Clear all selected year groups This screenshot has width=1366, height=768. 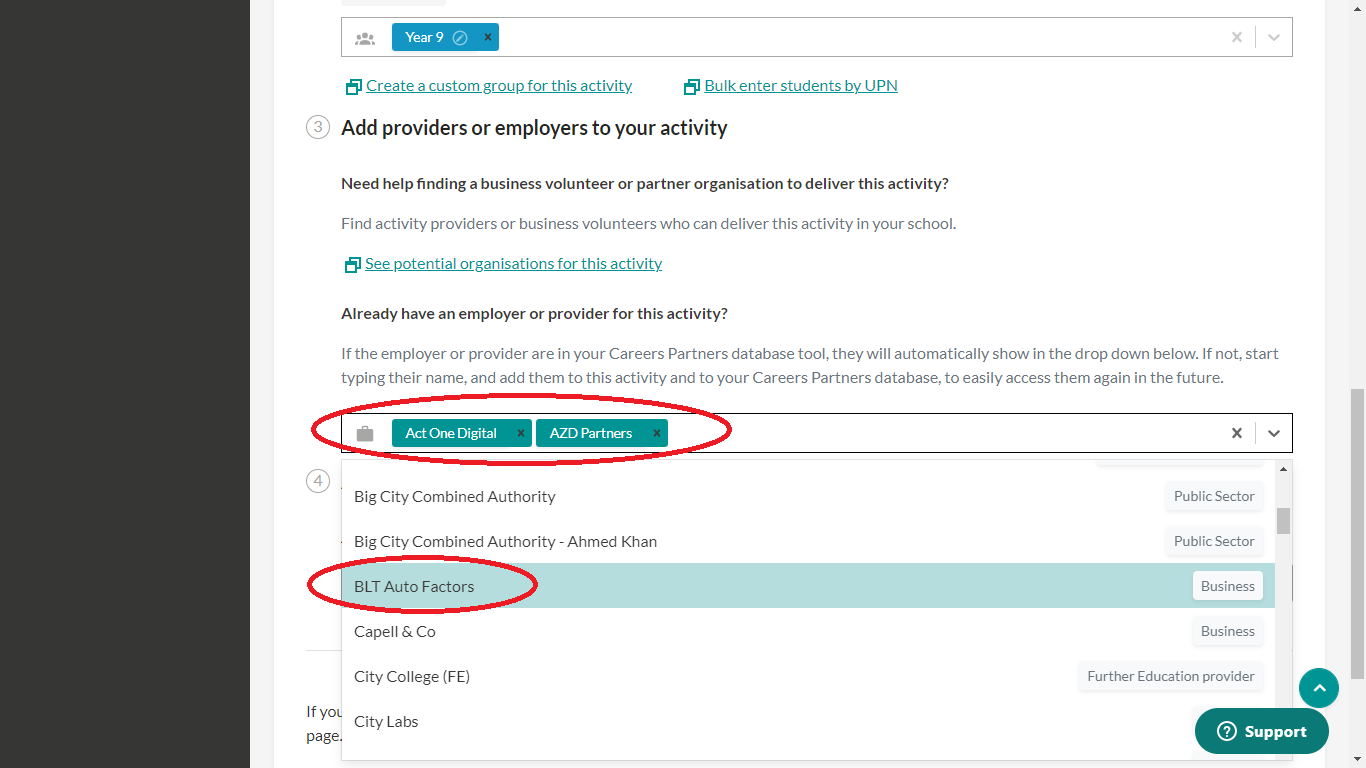1237,37
